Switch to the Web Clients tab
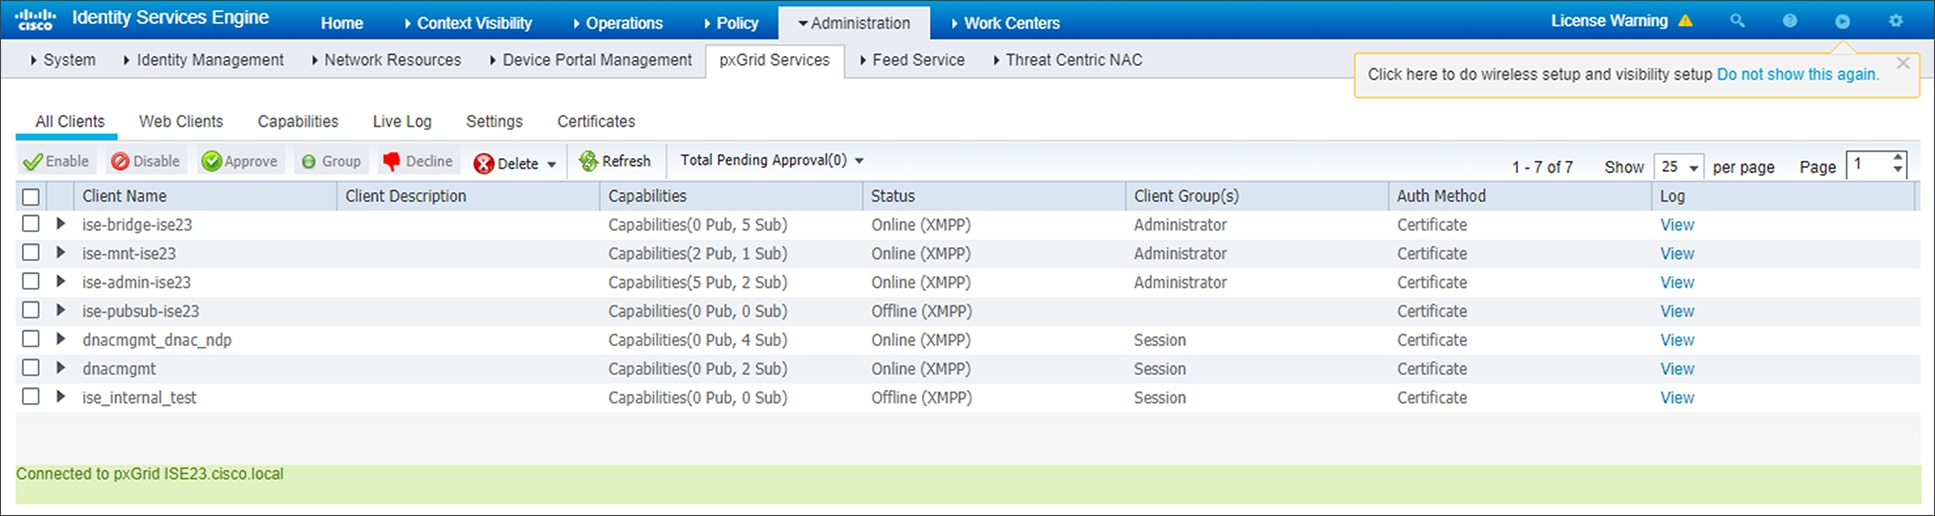The height and width of the screenshot is (516, 1935). (181, 121)
